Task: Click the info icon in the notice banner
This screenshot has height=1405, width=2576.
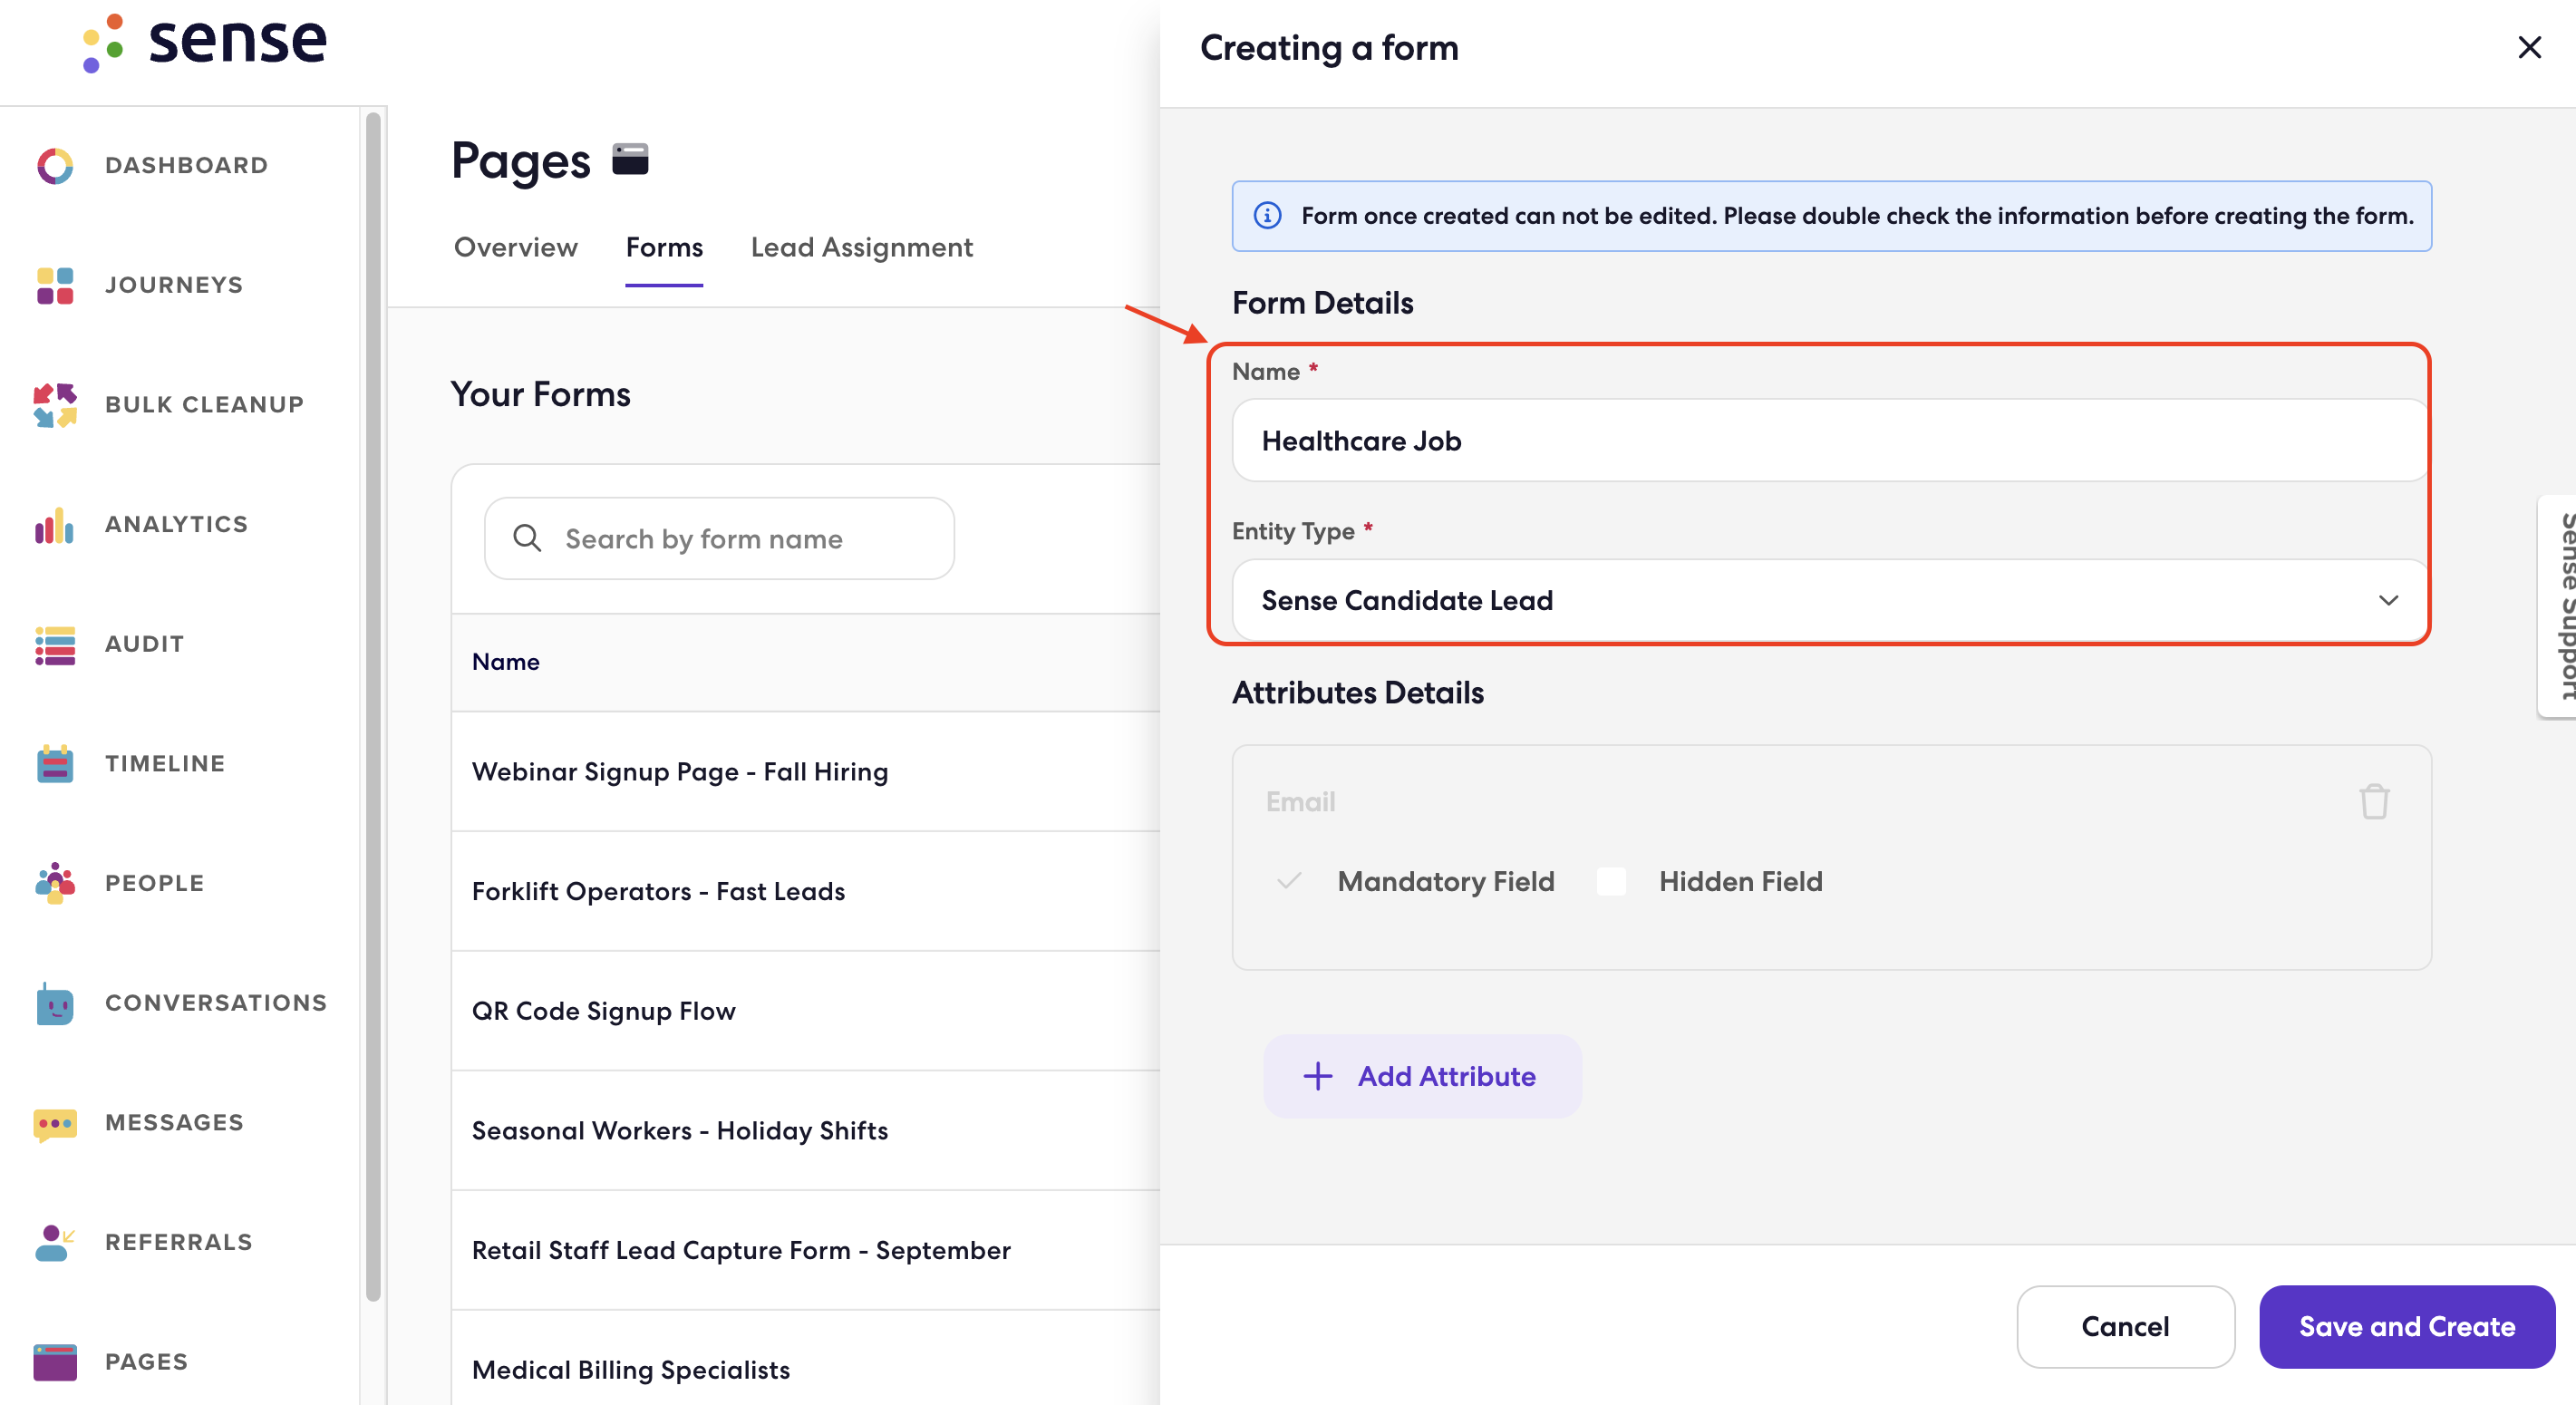Action: (x=1267, y=216)
